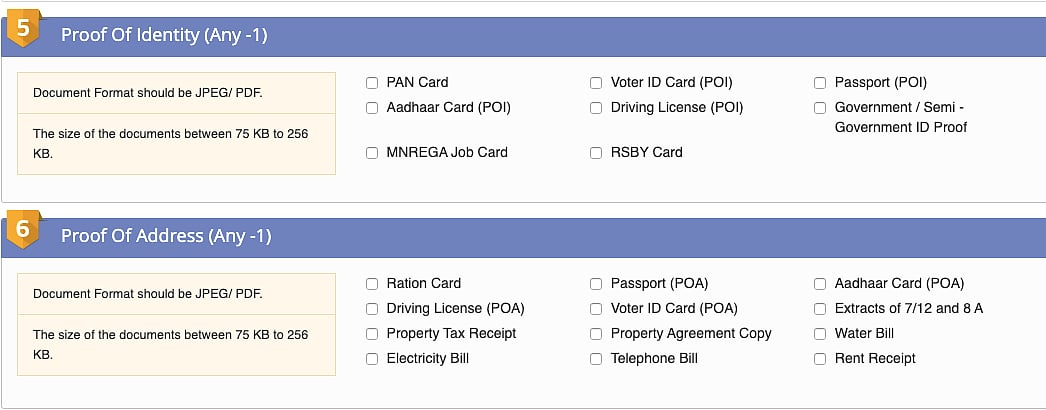Screen dimensions: 1046x410
Task: Click the Proof Of Address section header
Action: 166,237
